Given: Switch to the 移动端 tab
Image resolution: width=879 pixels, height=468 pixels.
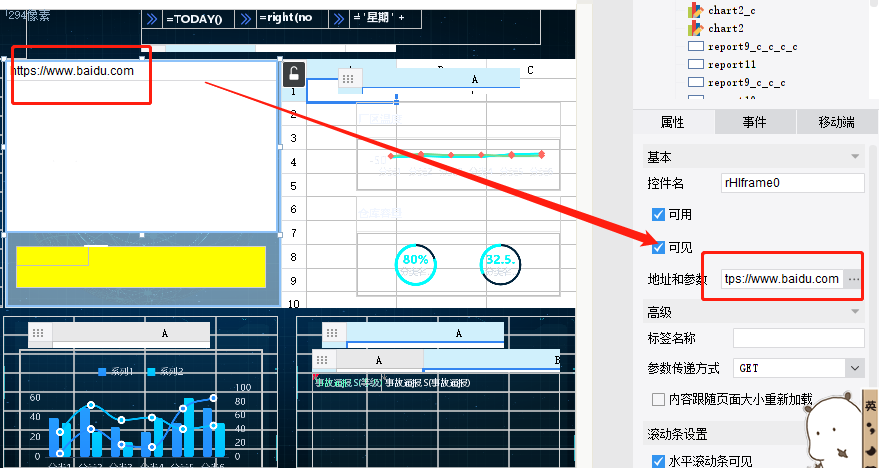Looking at the screenshot, I should click(x=836, y=122).
